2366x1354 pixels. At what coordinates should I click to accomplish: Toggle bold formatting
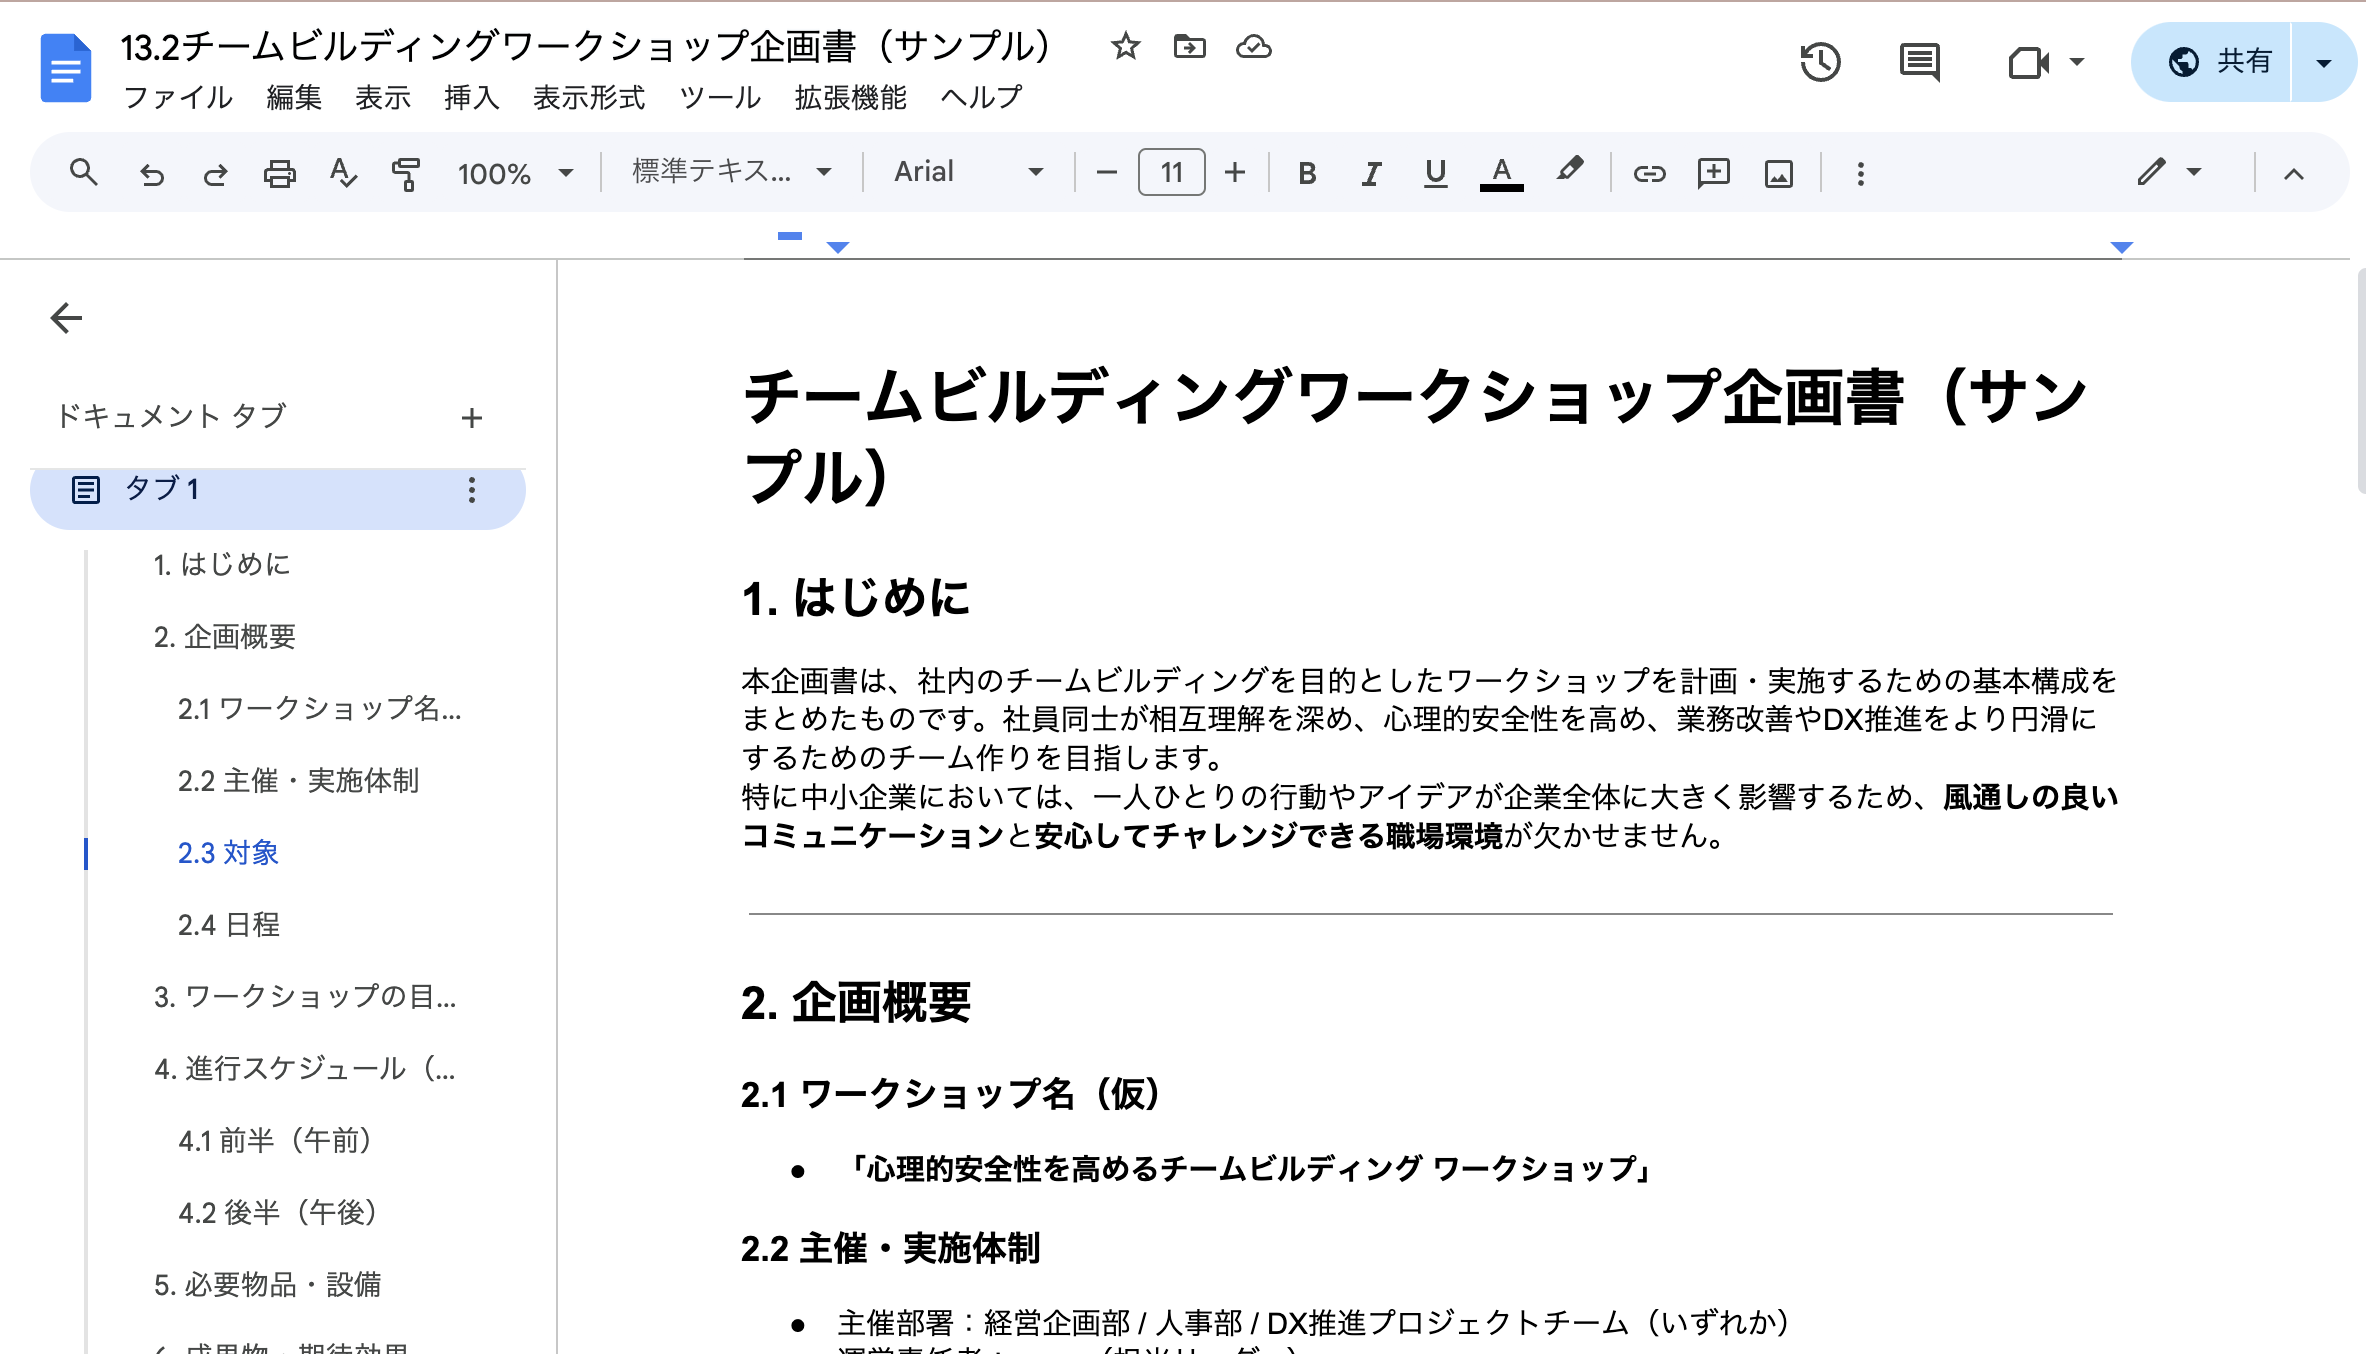tap(1306, 172)
